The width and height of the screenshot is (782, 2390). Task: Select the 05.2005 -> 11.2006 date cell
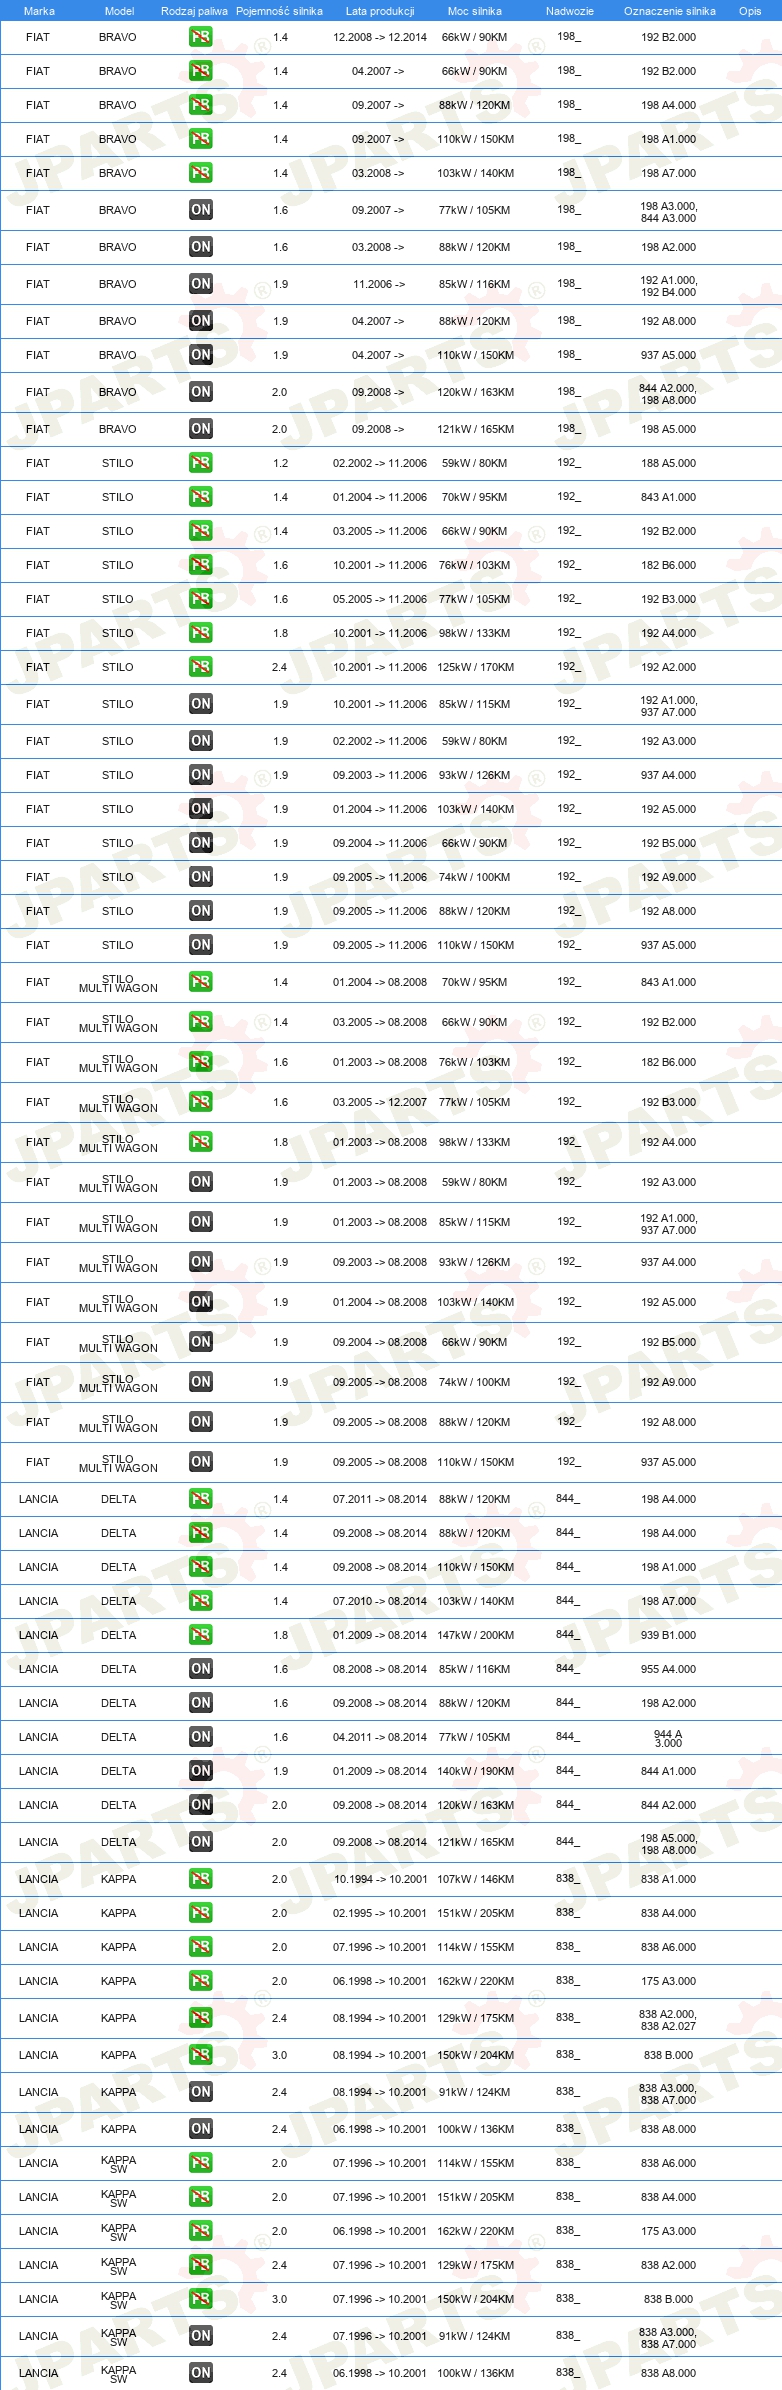click(380, 599)
